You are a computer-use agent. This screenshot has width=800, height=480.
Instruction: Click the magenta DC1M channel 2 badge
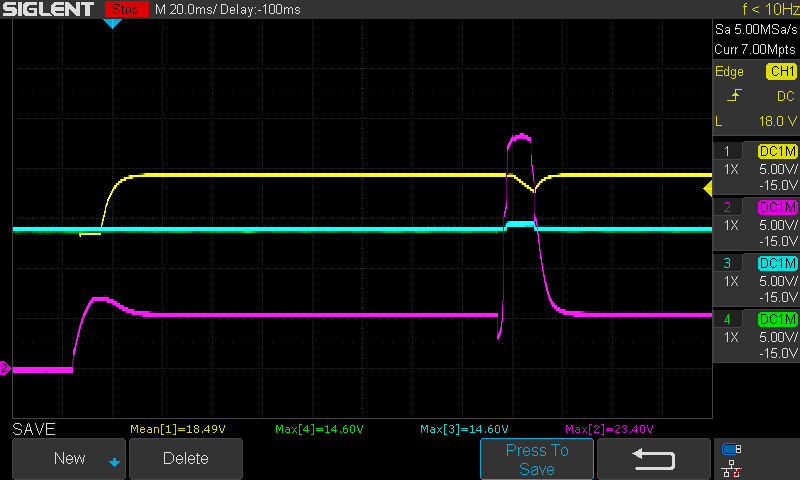click(778, 207)
